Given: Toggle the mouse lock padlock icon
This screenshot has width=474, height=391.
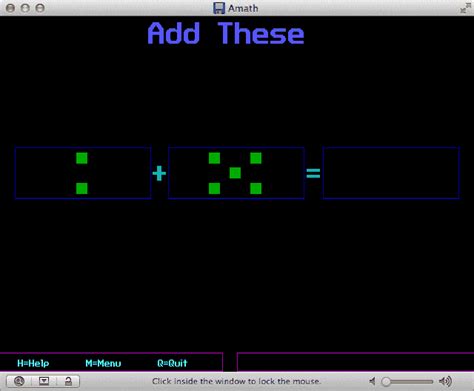Looking at the screenshot, I should click(x=68, y=381).
